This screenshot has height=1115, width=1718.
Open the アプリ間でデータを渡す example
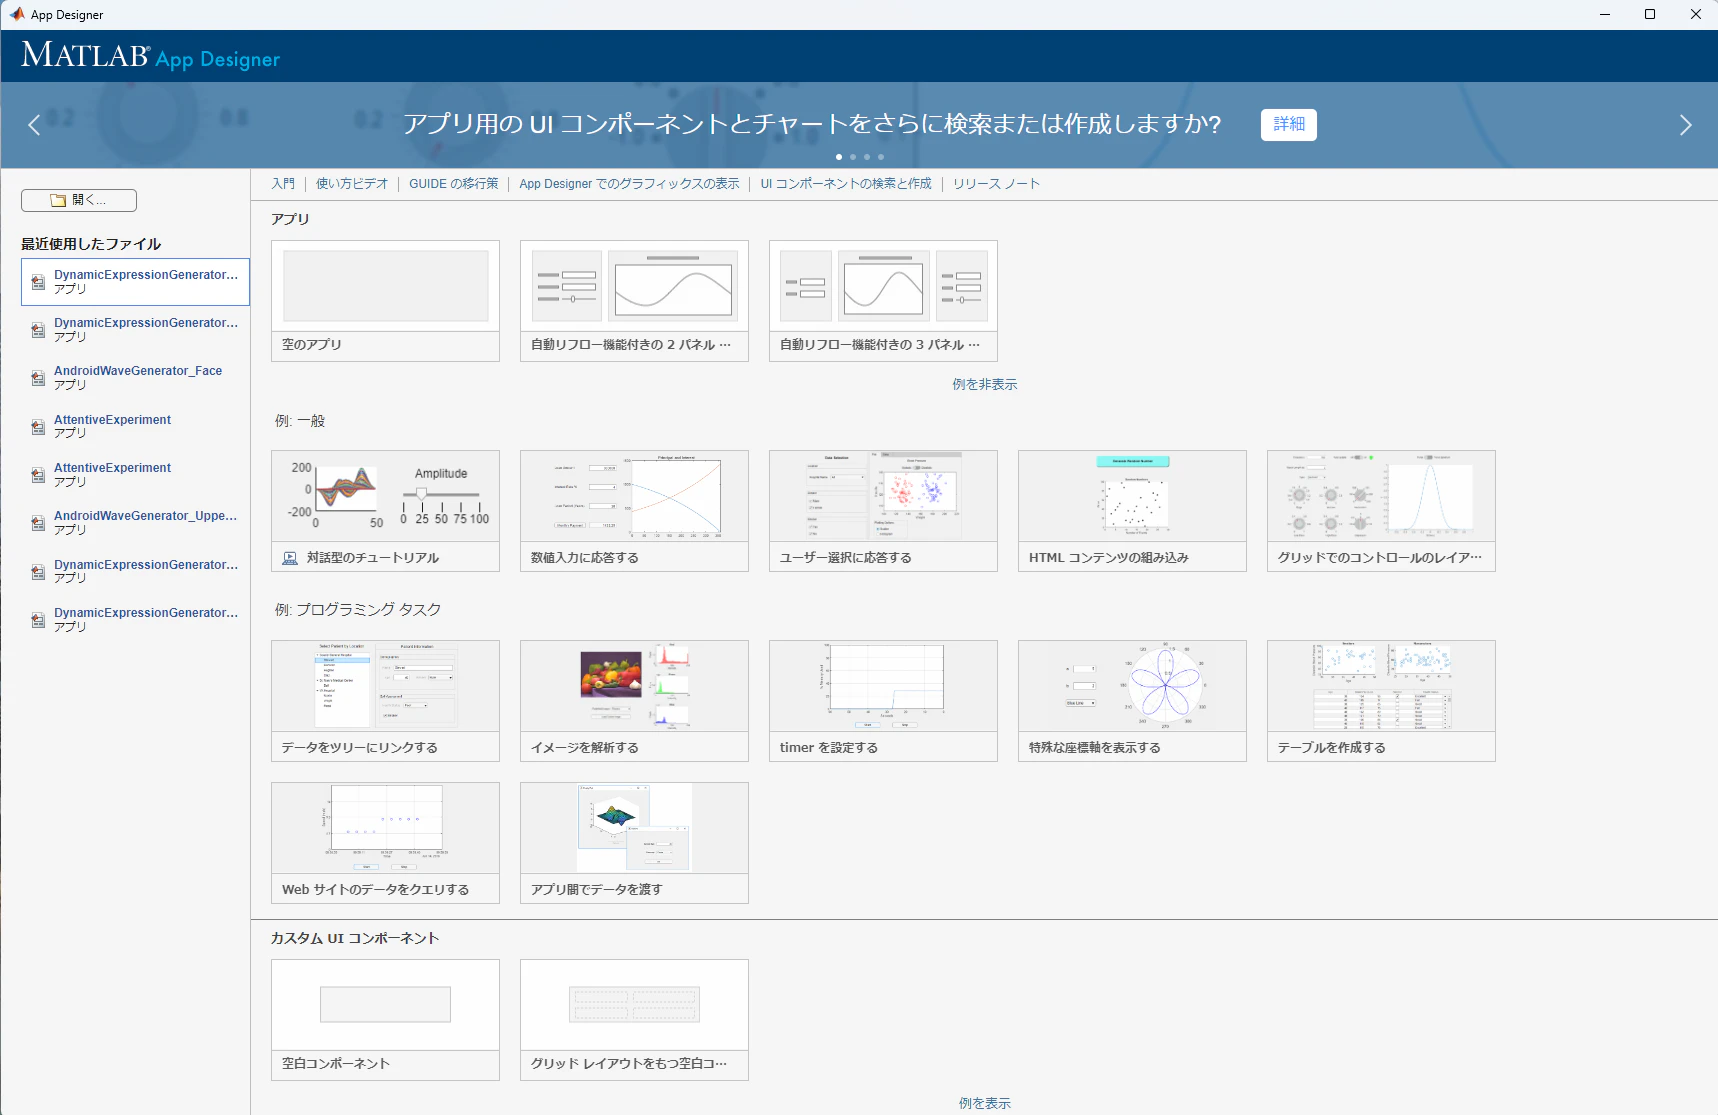(x=634, y=843)
